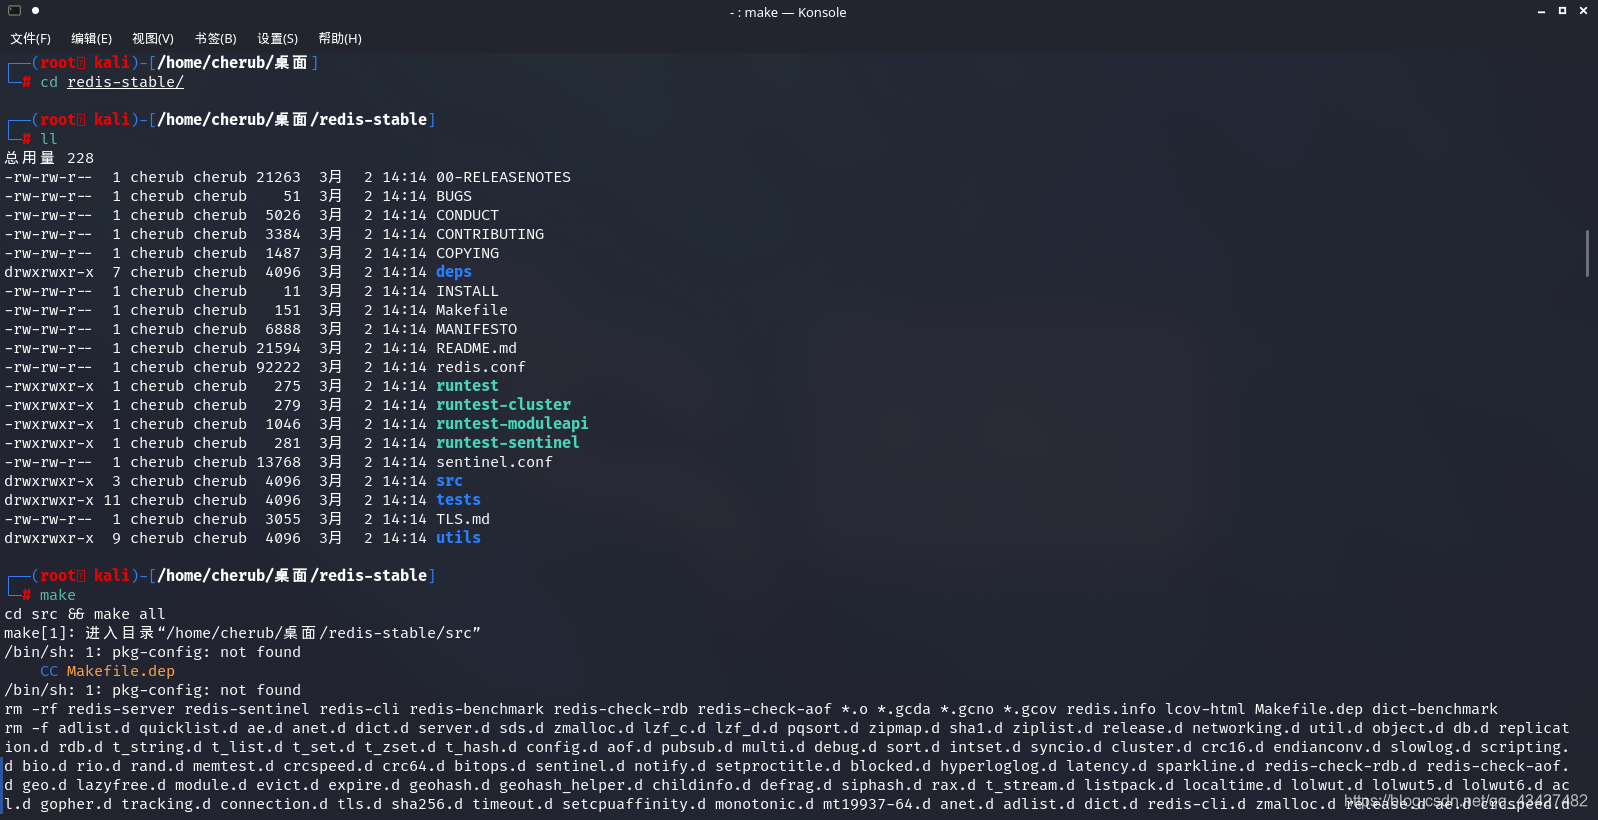Click the Konsole window menu icon
Viewport: 1598px width, 820px height.
[14, 11]
